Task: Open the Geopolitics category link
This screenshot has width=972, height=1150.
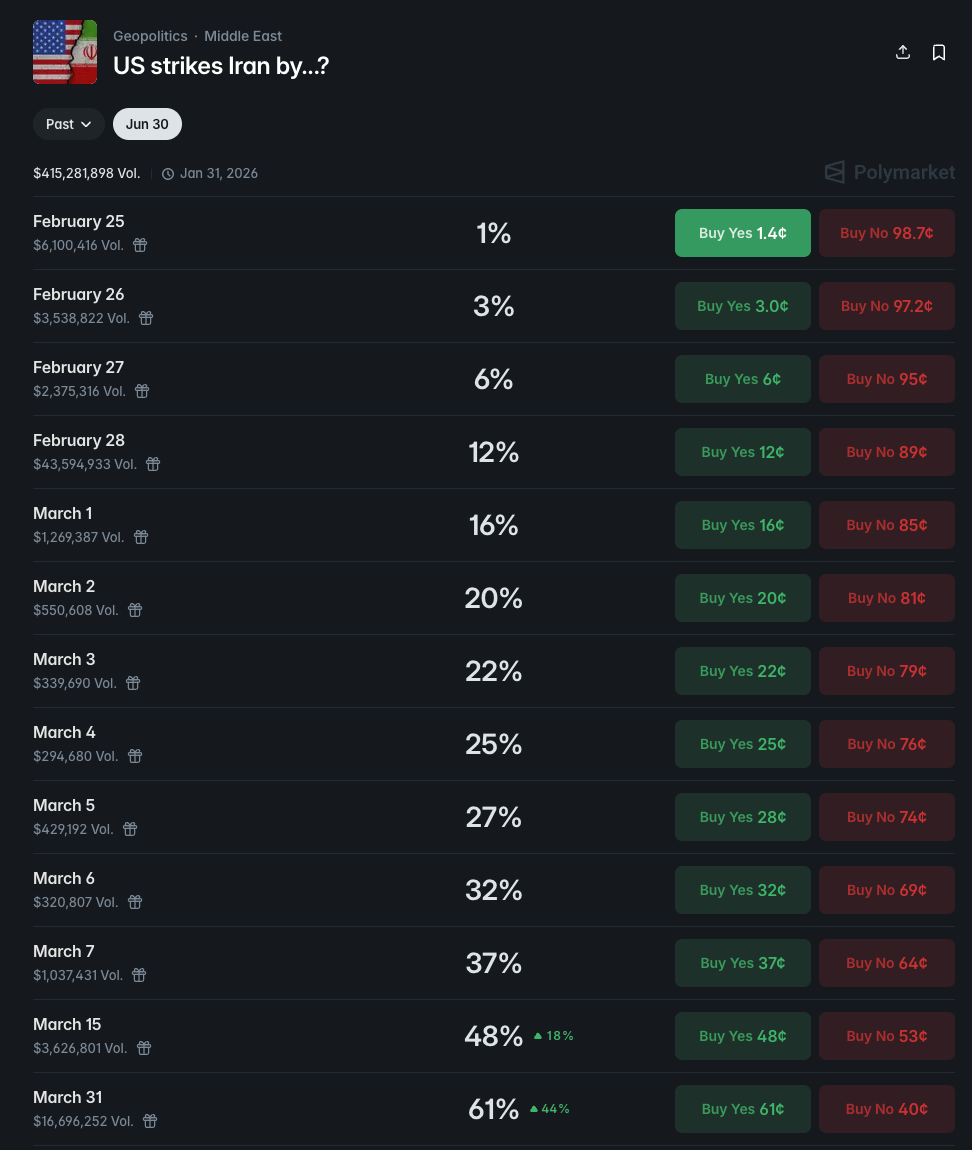Action: [150, 36]
